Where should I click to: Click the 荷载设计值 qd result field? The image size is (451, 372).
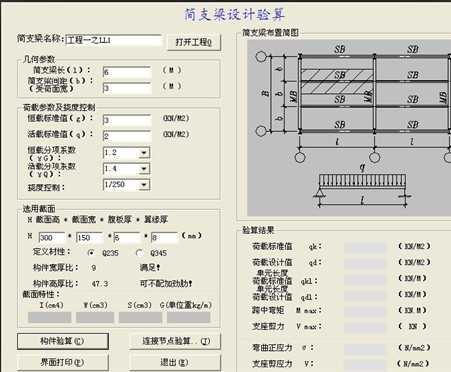[x=365, y=264]
